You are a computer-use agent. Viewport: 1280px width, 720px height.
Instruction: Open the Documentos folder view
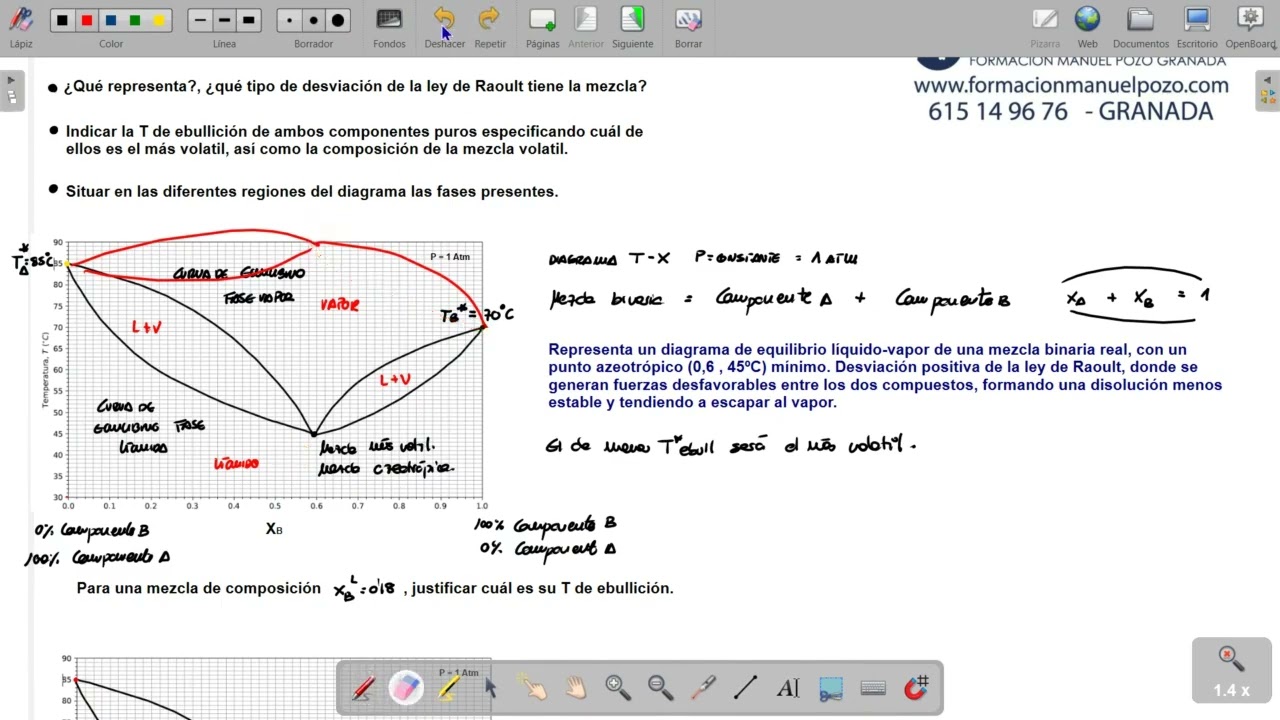pos(1141,26)
